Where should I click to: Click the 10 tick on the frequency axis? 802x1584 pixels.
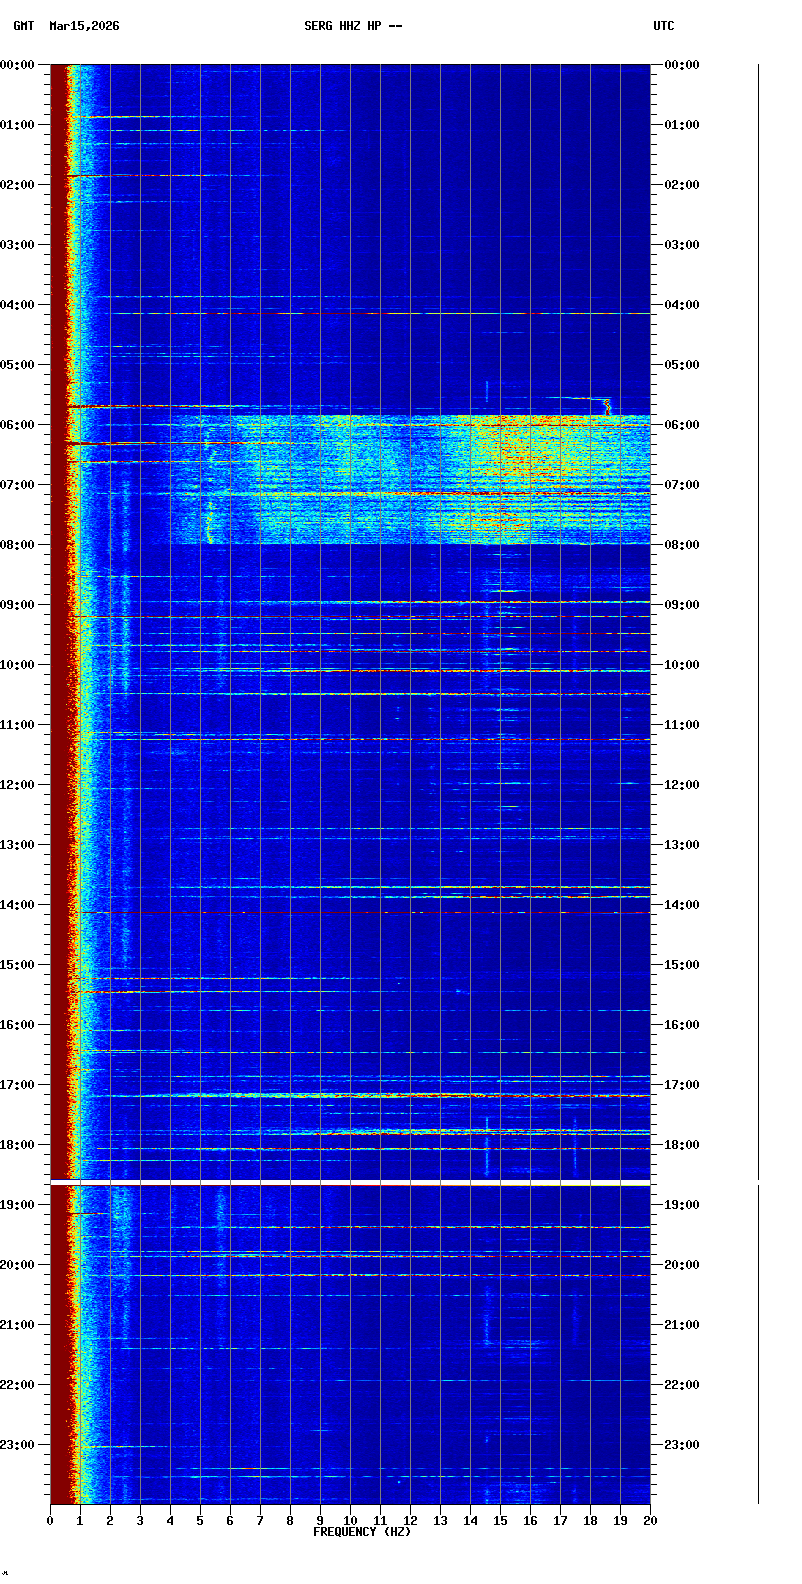point(350,1520)
